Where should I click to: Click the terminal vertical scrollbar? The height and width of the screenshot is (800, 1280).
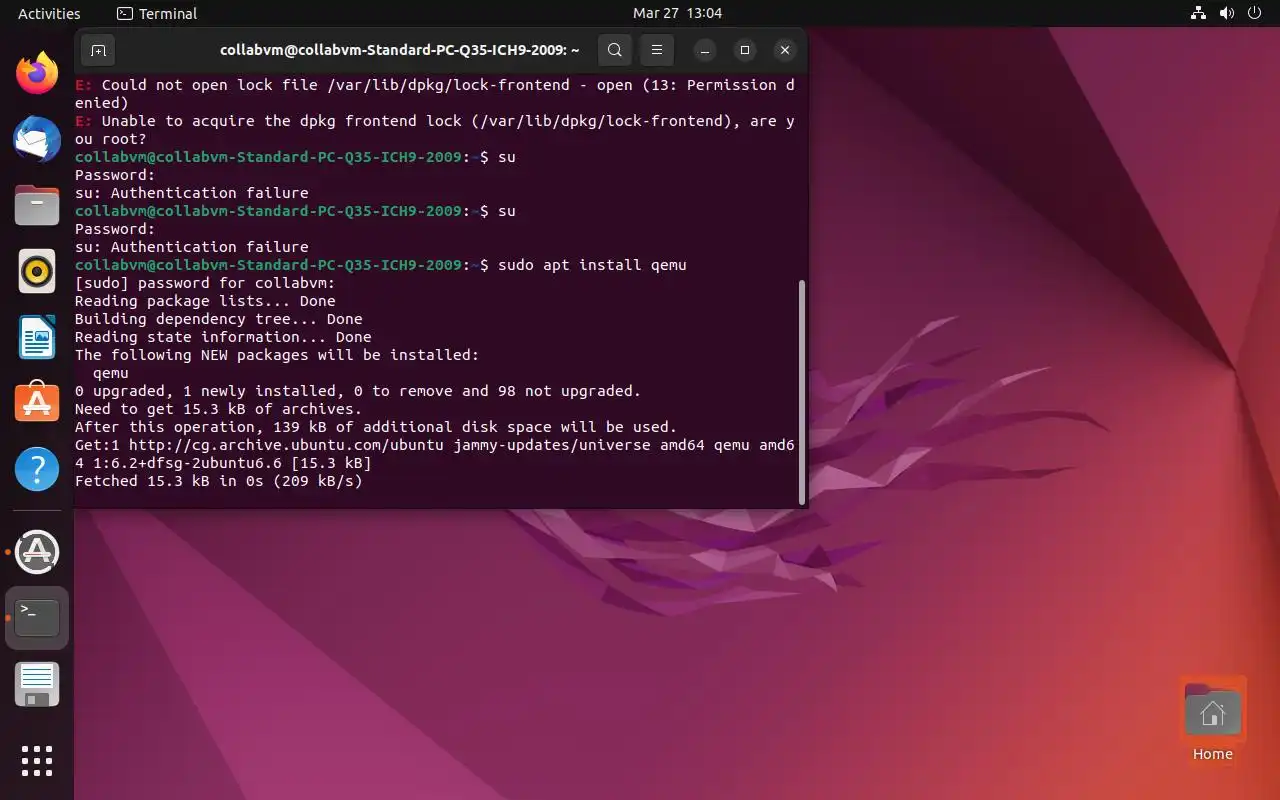pos(801,392)
